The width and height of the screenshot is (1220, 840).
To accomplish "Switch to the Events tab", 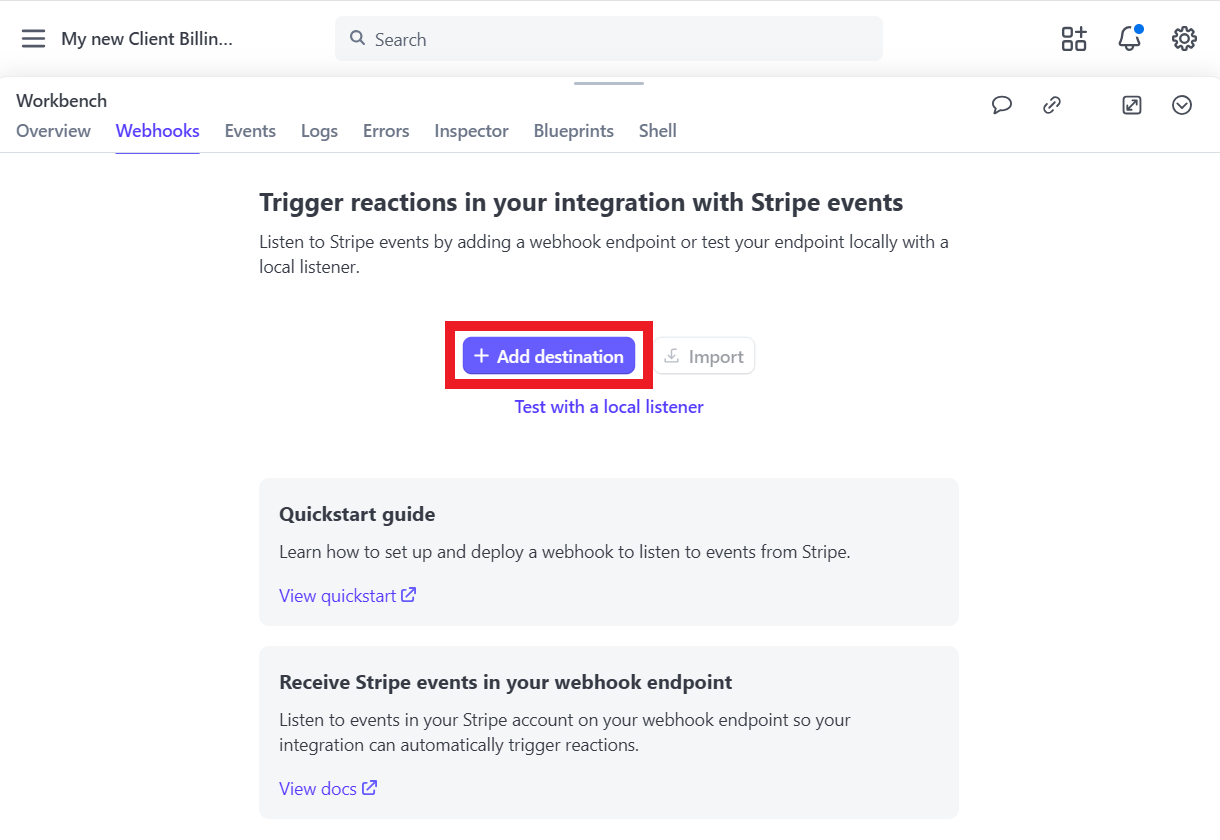I will tap(250, 131).
